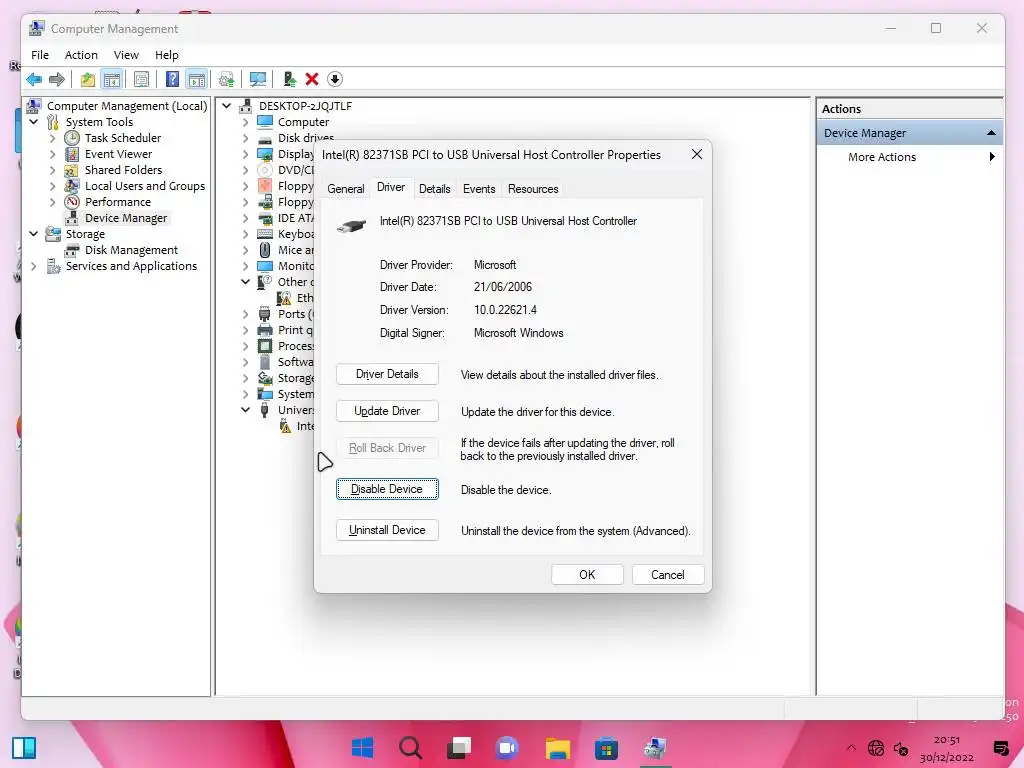Click the printer icon beside Print queues
1024x768 pixels.
(264, 330)
